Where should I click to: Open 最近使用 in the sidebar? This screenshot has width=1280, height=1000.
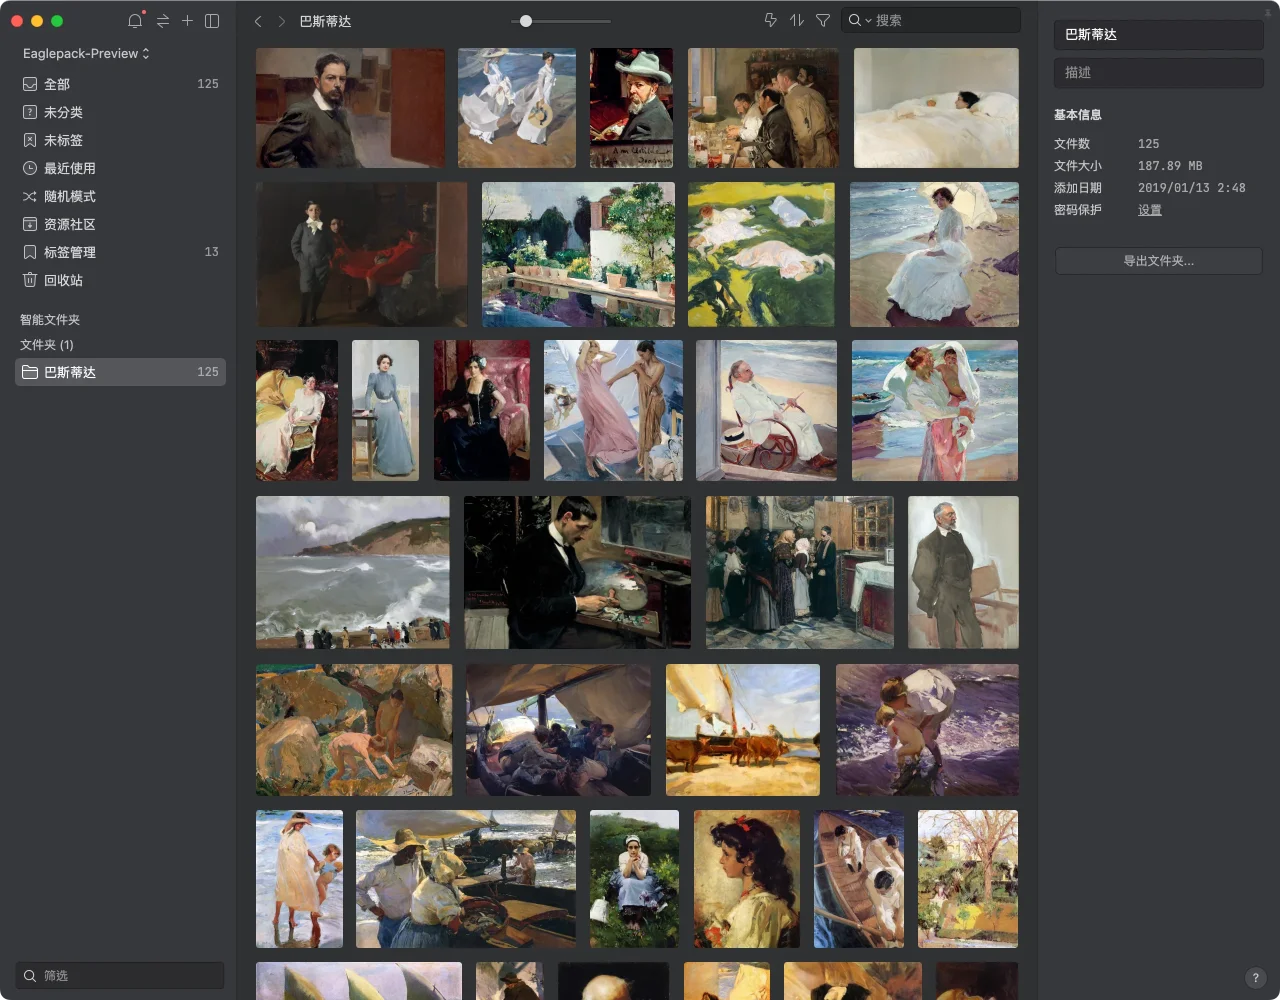[x=120, y=168]
